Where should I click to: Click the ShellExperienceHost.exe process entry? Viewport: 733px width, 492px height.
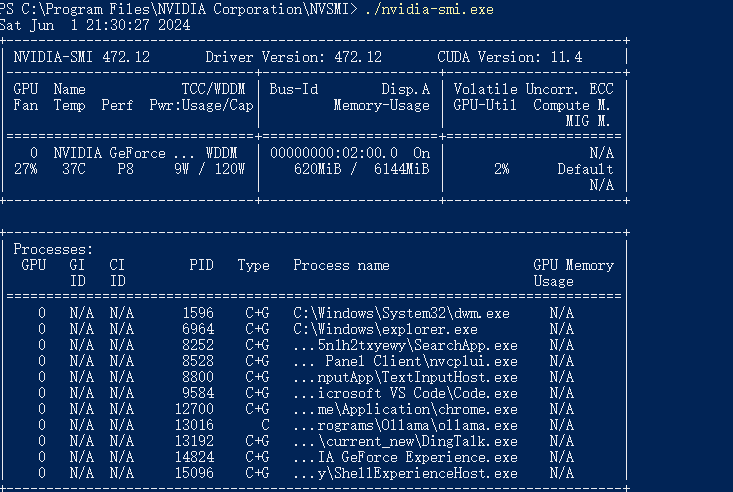click(405, 473)
